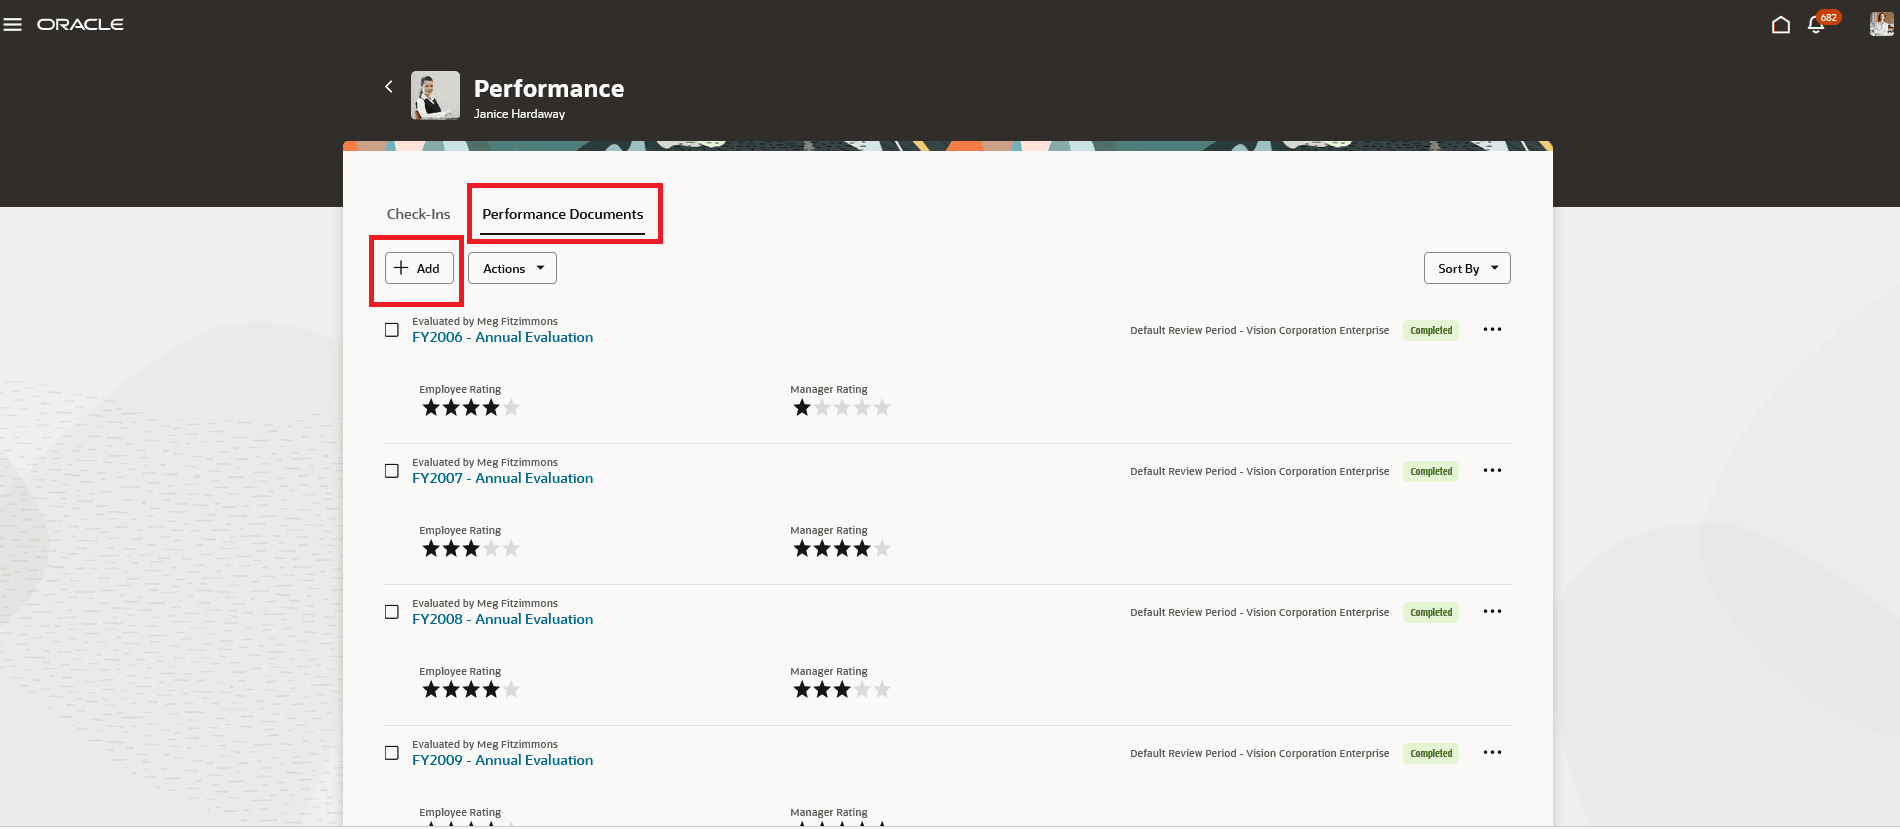1900x829 pixels.
Task: Open FY2008 - Annual Evaluation link
Action: (503, 620)
